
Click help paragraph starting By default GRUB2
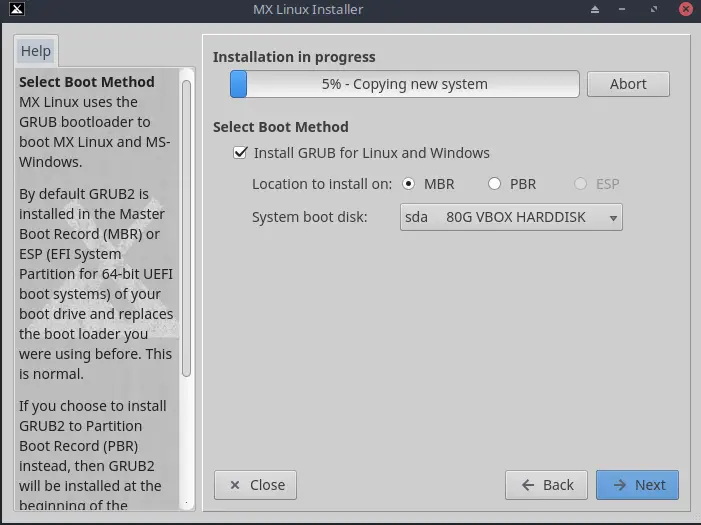coord(96,284)
